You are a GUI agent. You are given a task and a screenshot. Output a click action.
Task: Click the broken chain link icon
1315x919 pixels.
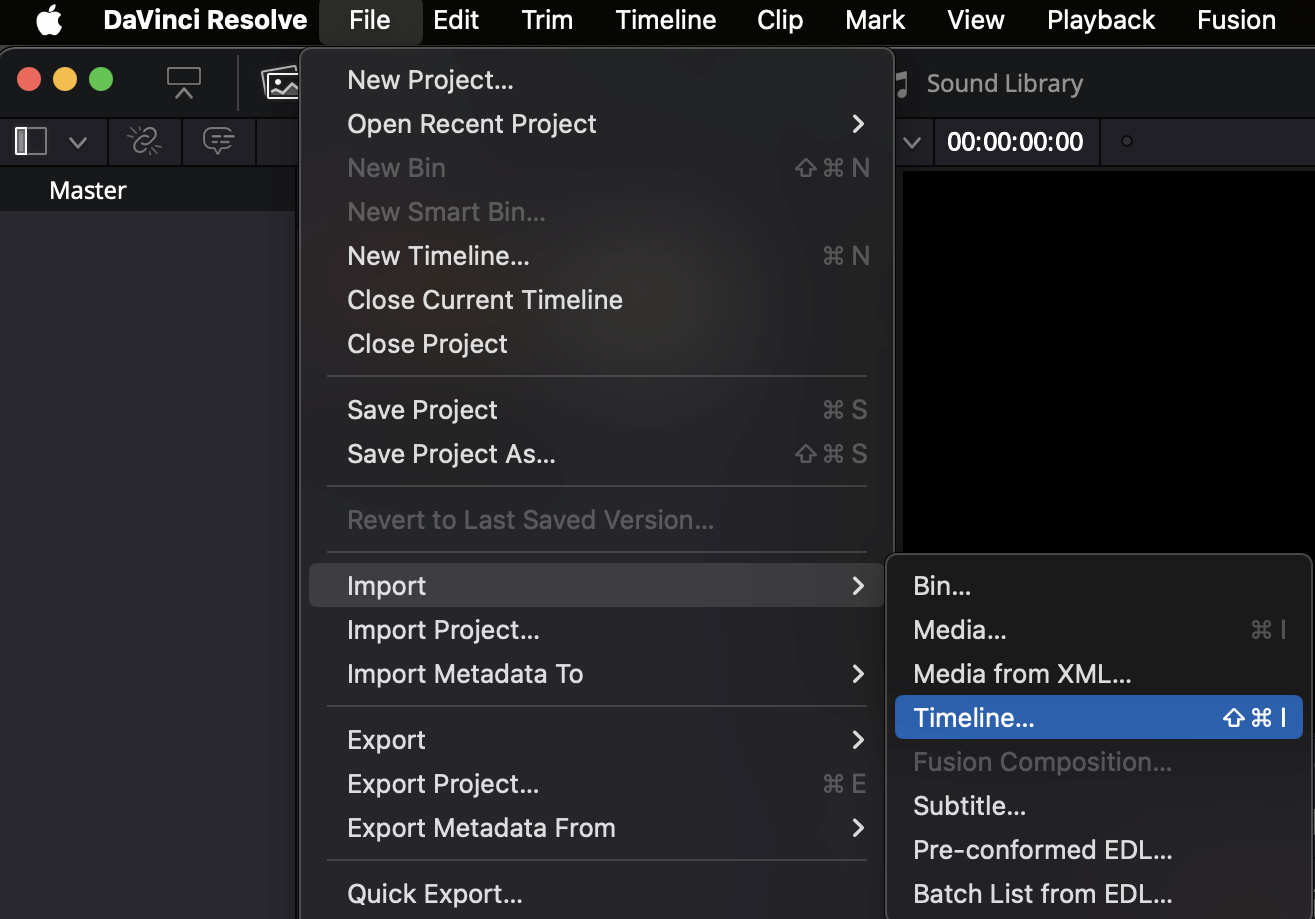[x=146, y=141]
